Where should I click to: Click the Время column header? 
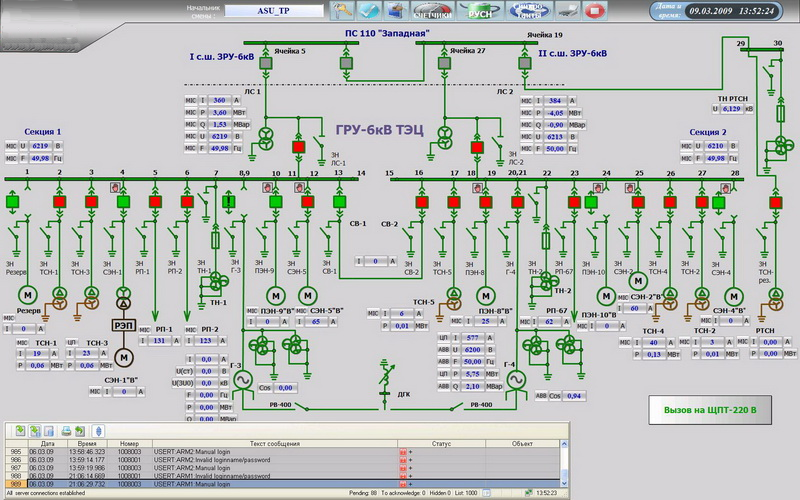pos(87,443)
